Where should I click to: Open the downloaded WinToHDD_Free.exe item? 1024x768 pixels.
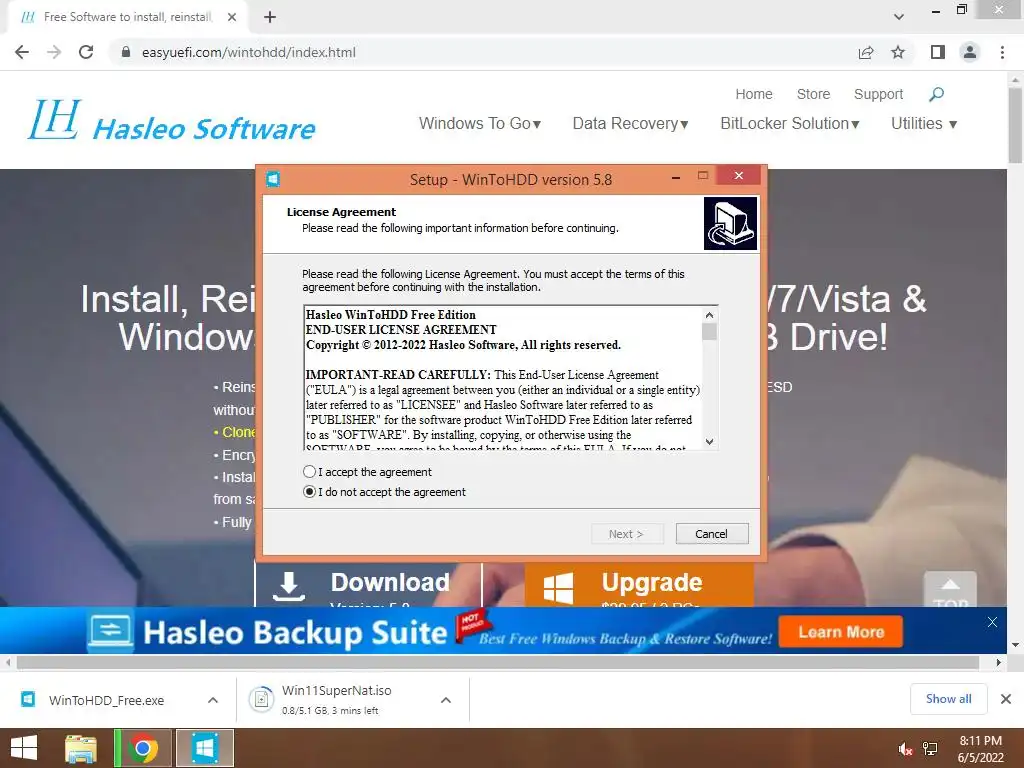tap(106, 700)
